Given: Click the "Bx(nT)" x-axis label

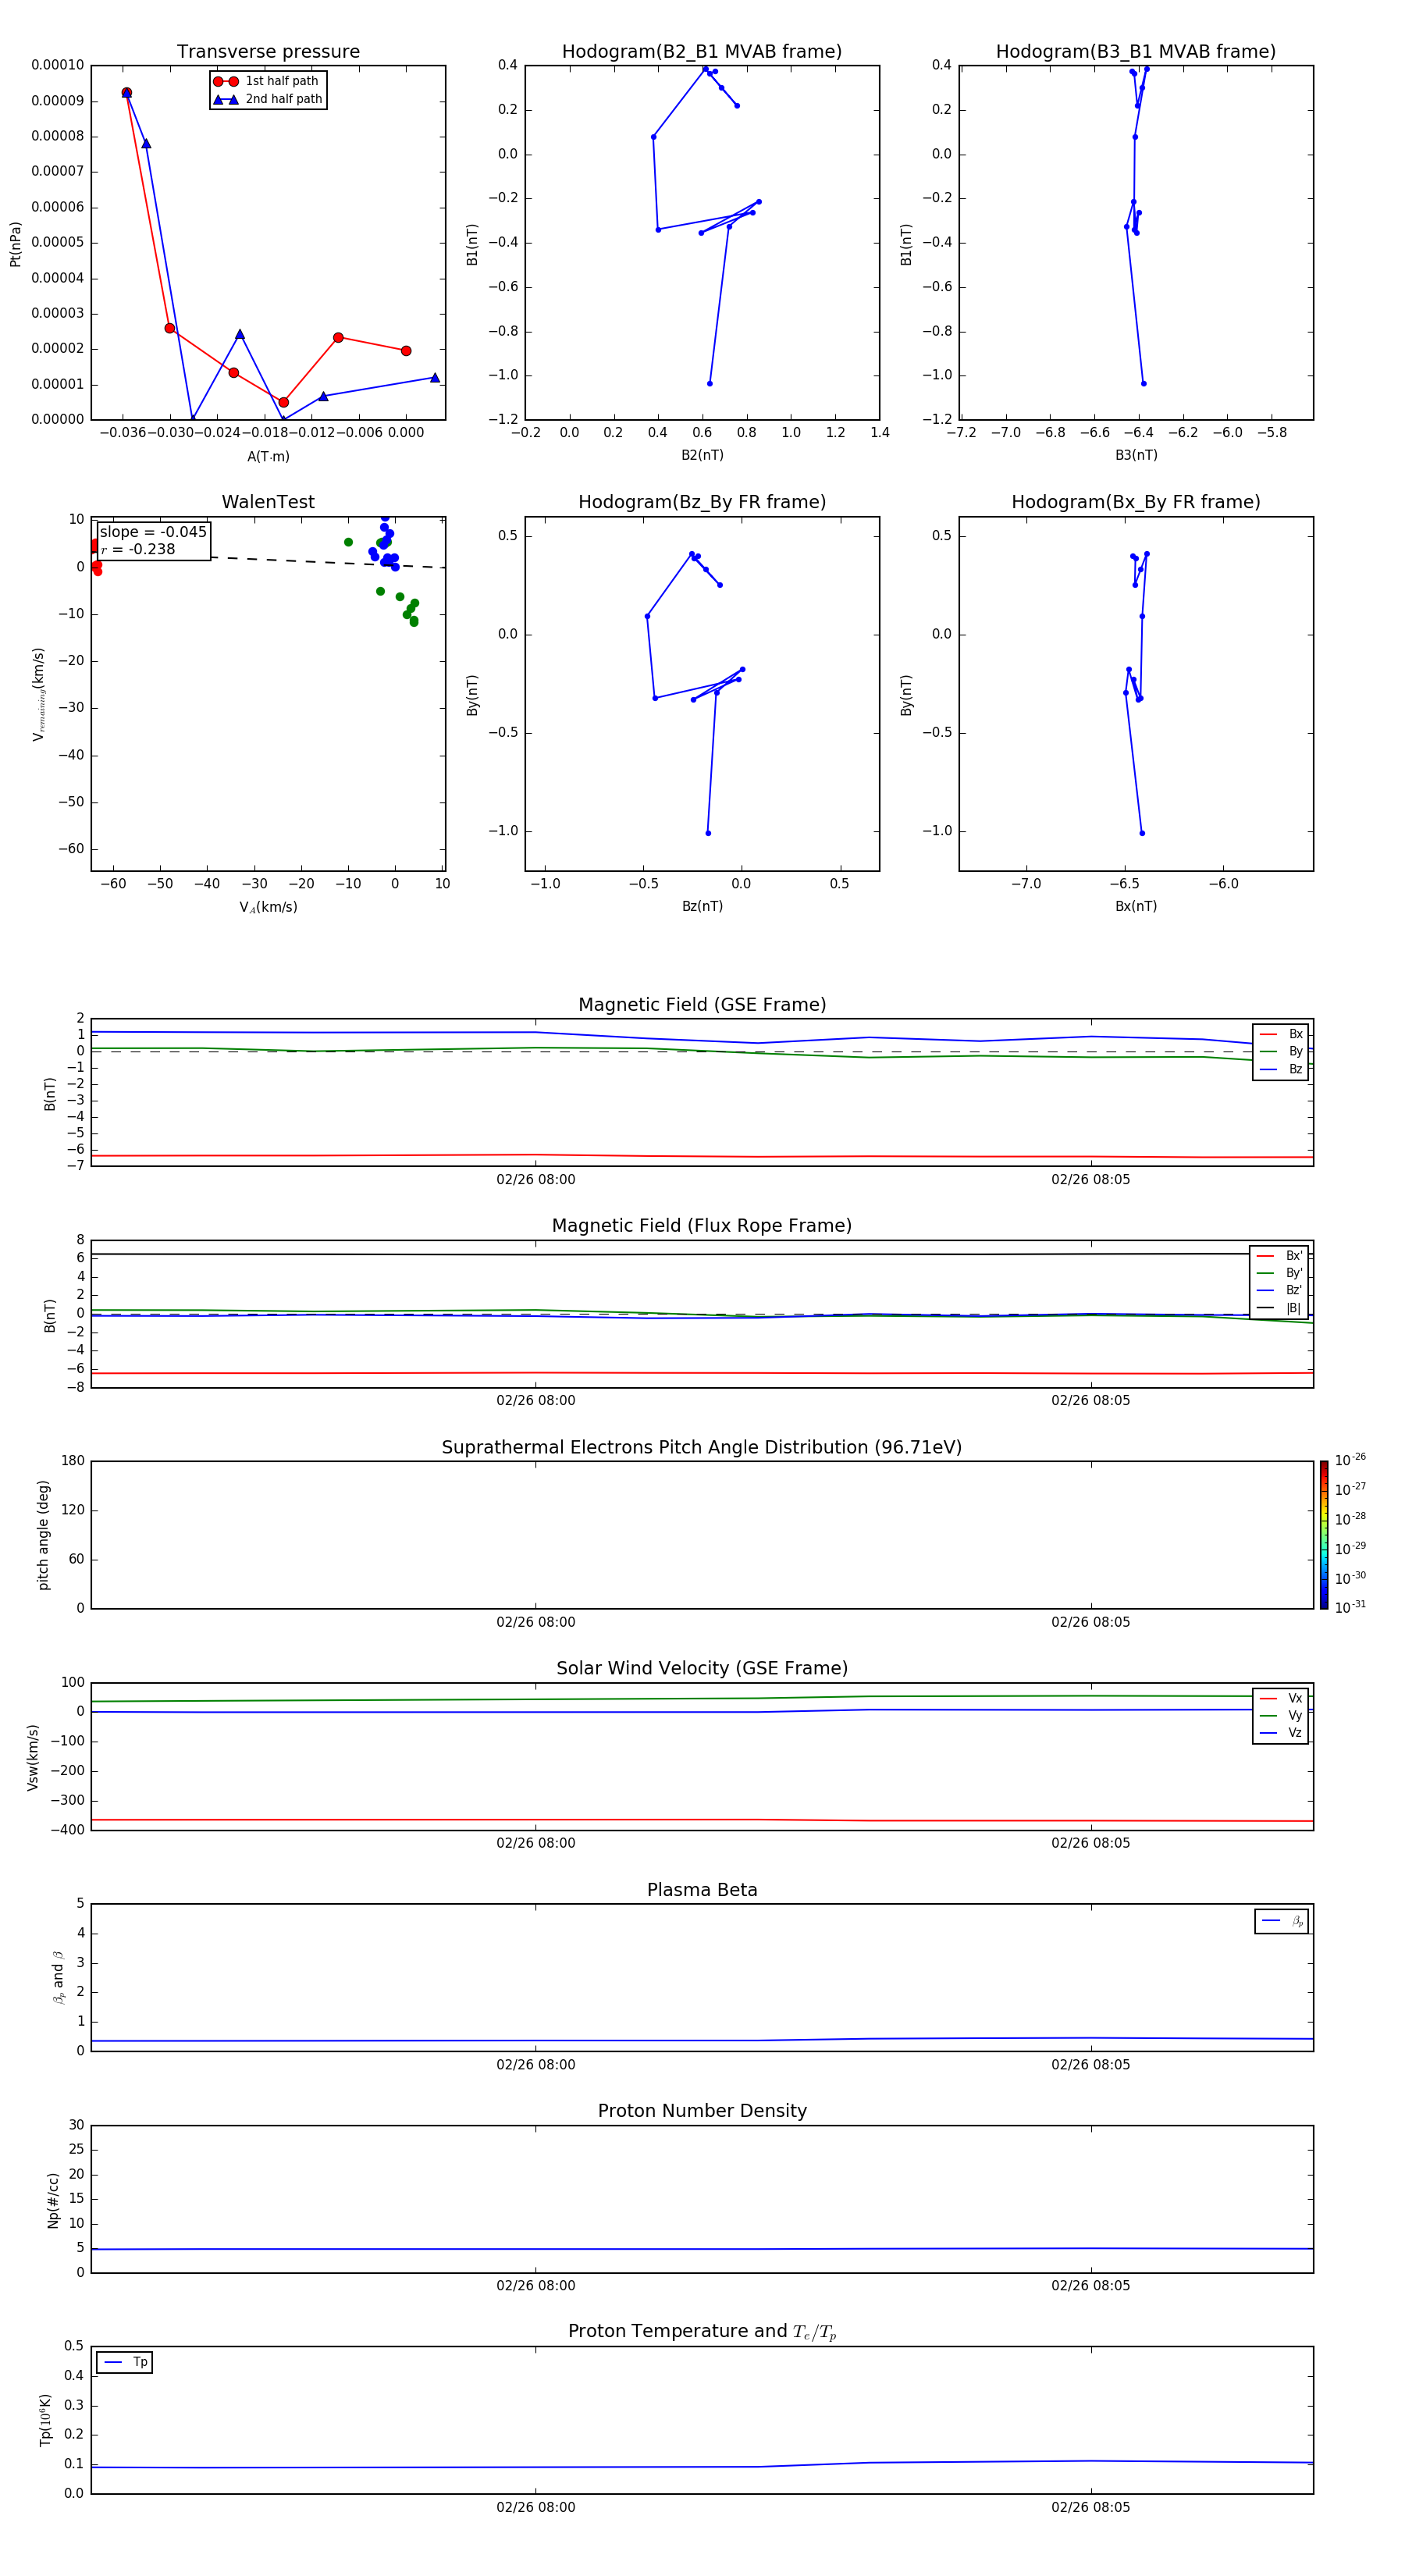Looking at the screenshot, I should click(x=1136, y=906).
